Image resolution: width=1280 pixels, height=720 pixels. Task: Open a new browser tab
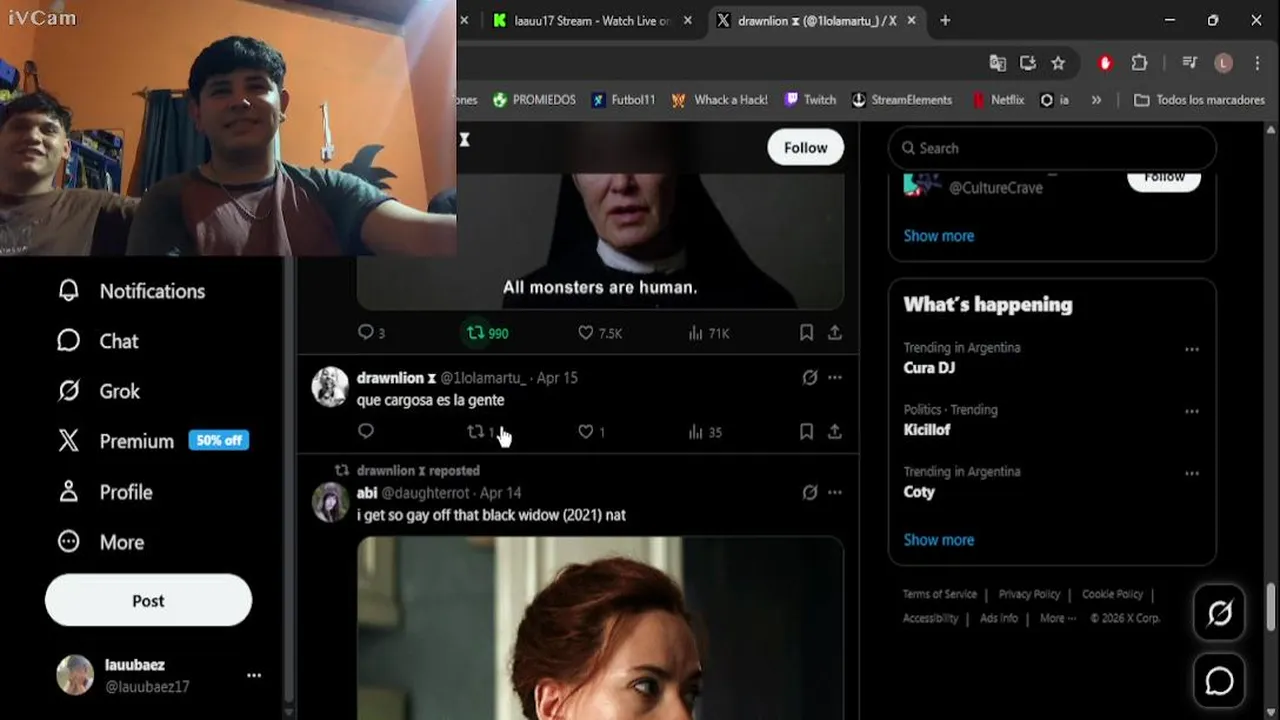coord(945,20)
